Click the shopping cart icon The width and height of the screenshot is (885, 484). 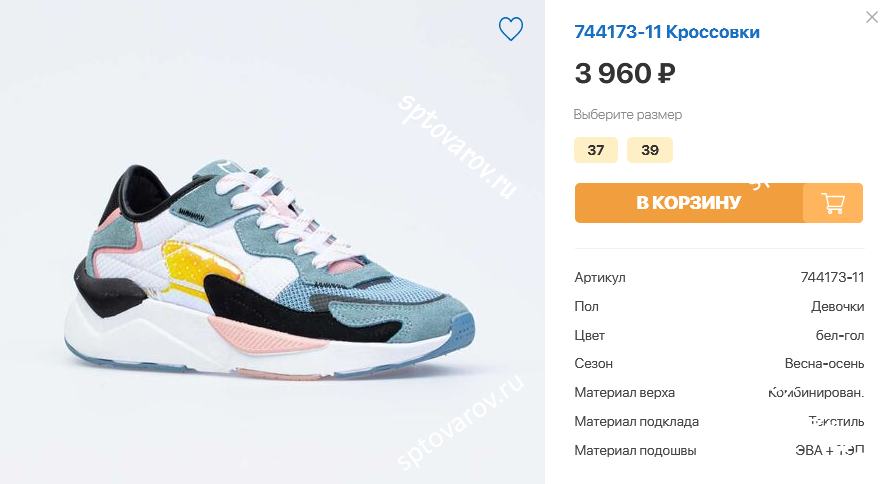(x=833, y=203)
